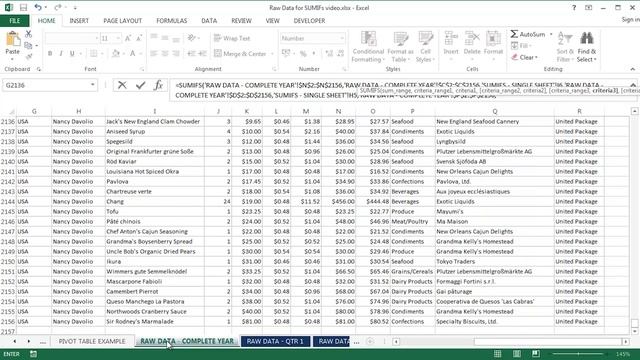This screenshot has width=640, height=360.
Task: Confirm formula with checkmark icon
Action: click(x=140, y=85)
